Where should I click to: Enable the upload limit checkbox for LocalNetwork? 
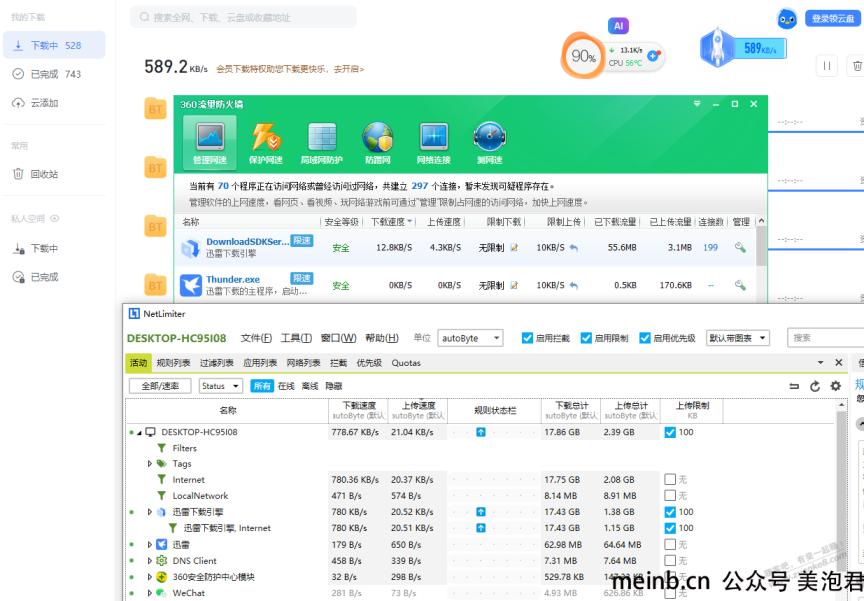tap(670, 496)
